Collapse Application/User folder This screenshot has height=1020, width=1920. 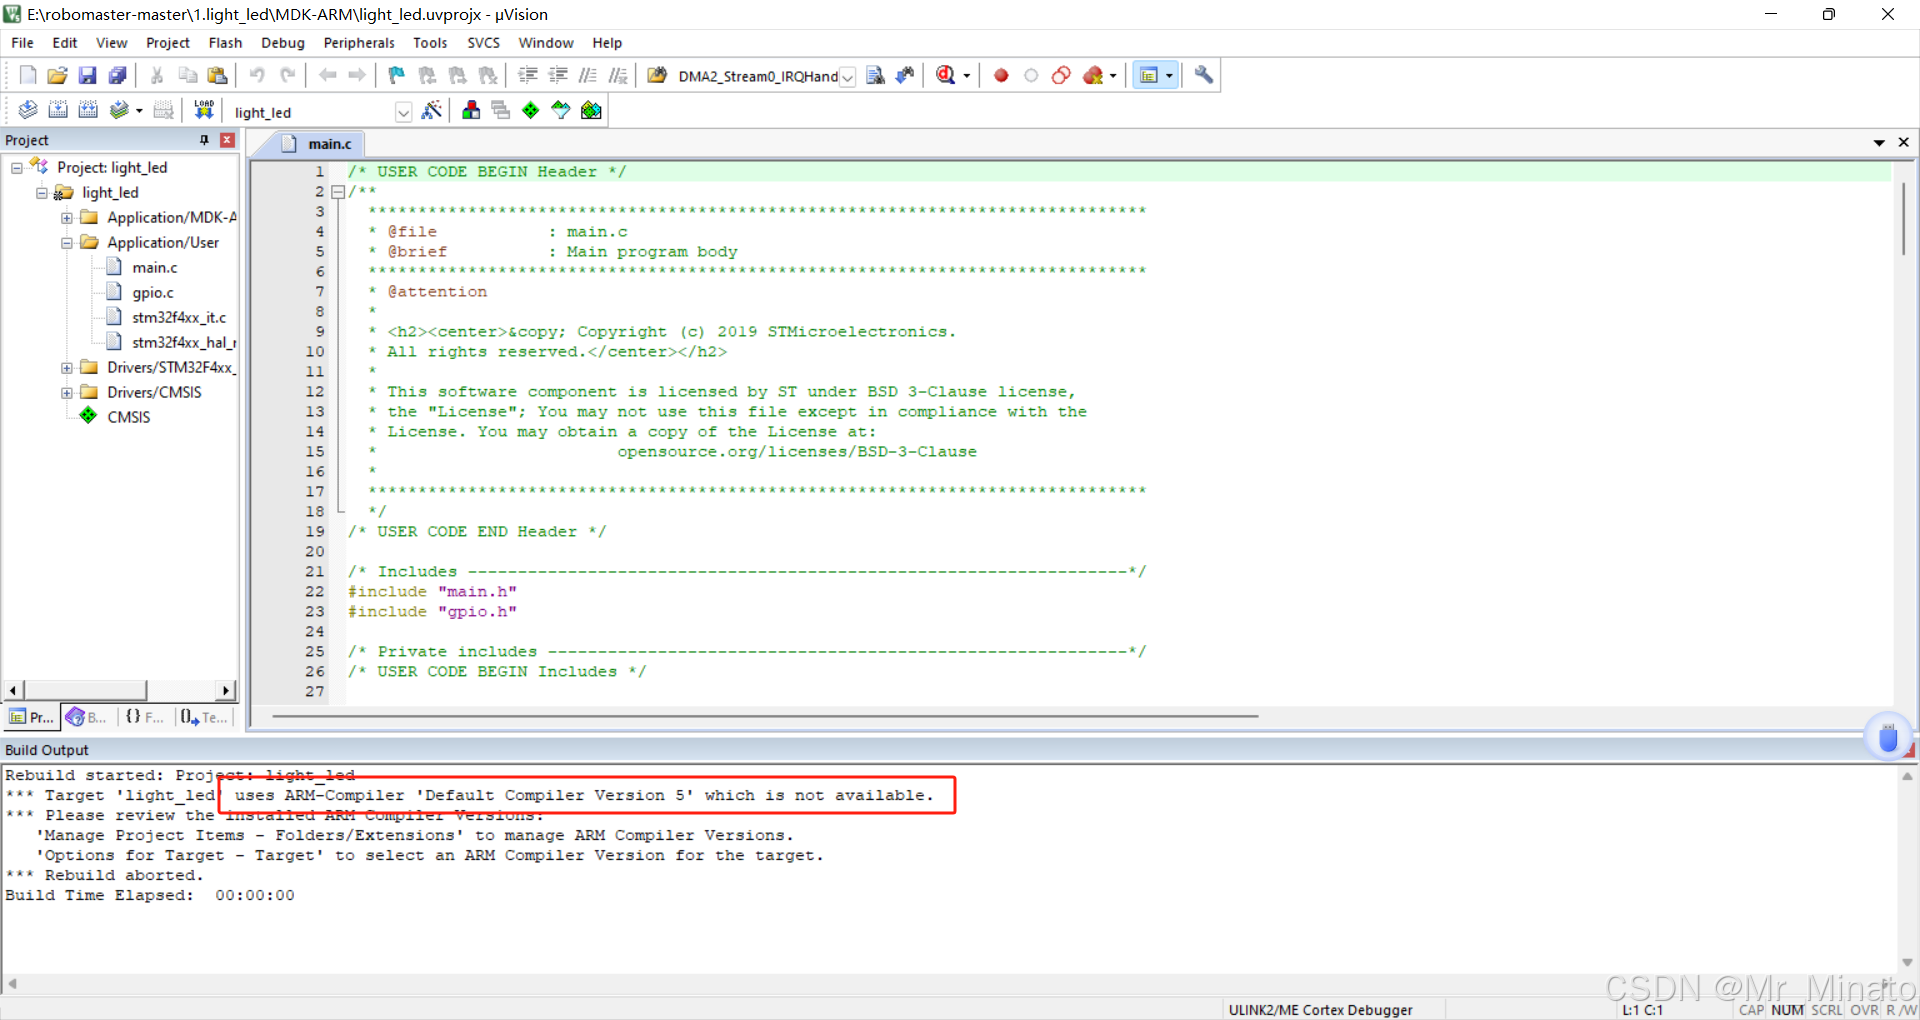(x=67, y=243)
